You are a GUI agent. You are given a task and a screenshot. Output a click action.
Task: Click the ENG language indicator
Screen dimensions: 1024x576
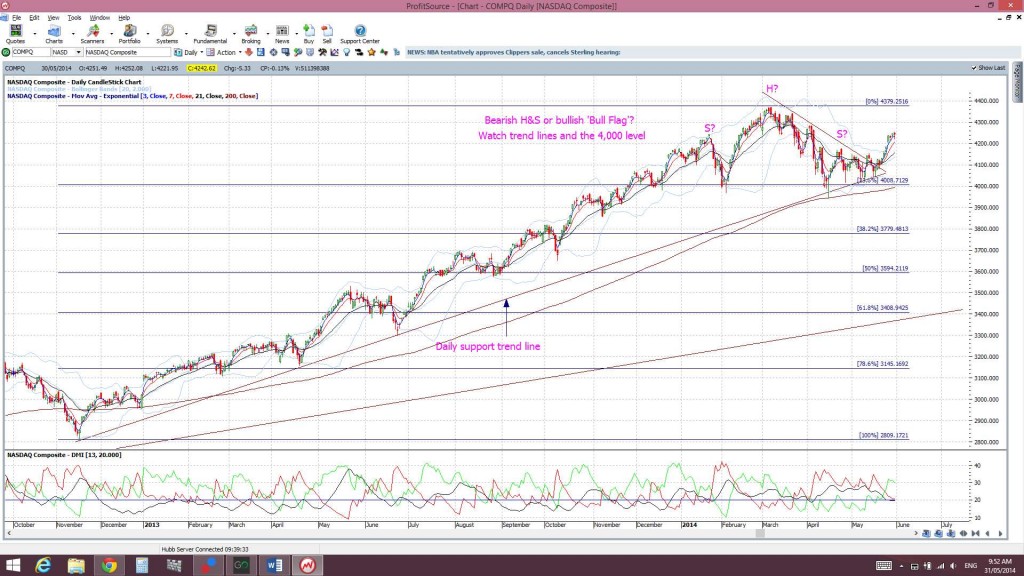(970, 566)
